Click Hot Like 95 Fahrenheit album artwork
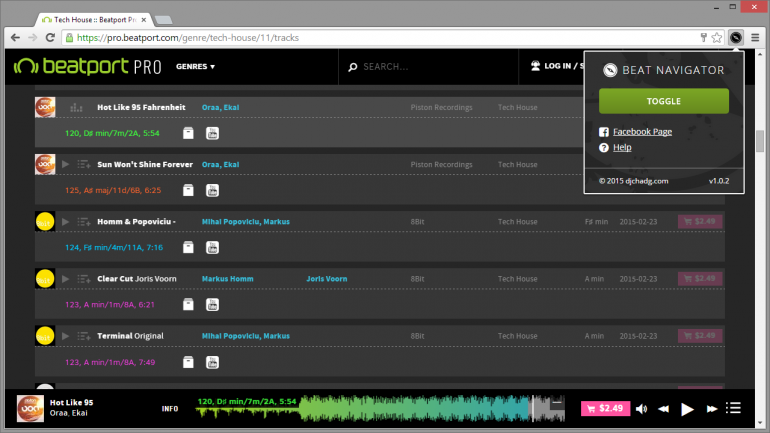The height and width of the screenshot is (433, 770). pyautogui.click(x=45, y=107)
